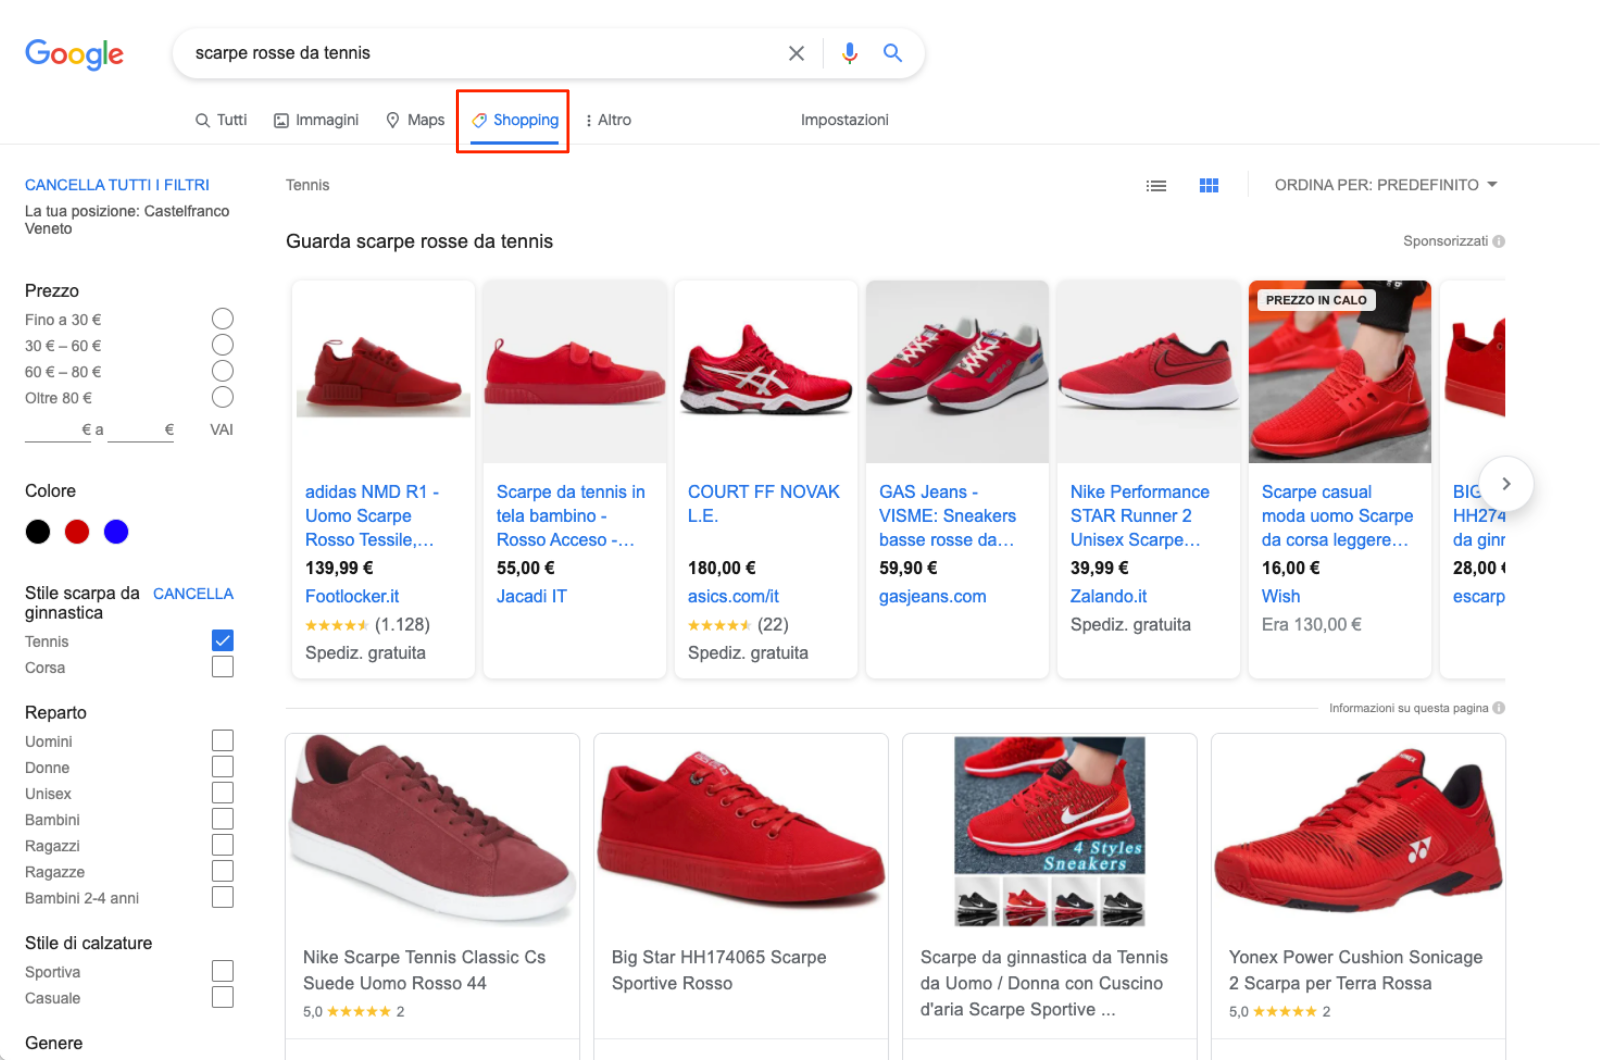This screenshot has height=1060, width=1600.
Task: Open the ORDINA PER: PREDEFINITO dropdown
Action: (x=1385, y=184)
